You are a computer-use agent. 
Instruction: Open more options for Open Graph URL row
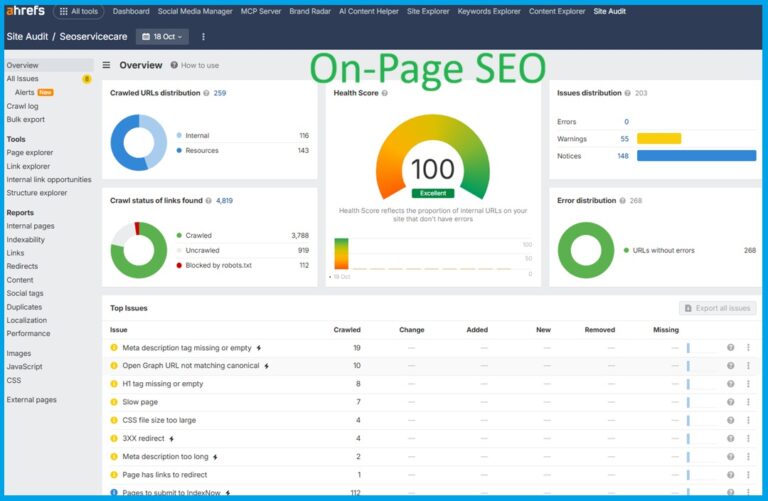(x=748, y=366)
